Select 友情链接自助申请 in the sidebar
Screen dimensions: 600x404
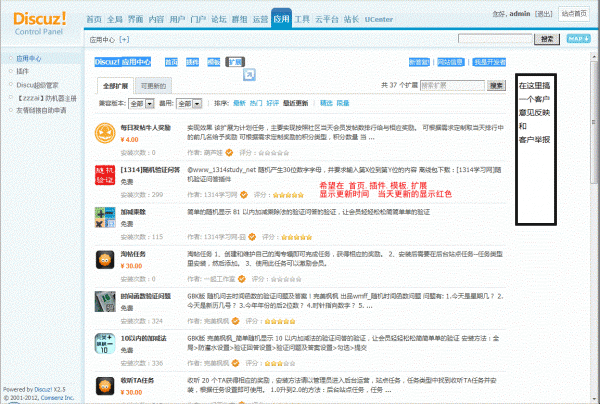(41, 110)
